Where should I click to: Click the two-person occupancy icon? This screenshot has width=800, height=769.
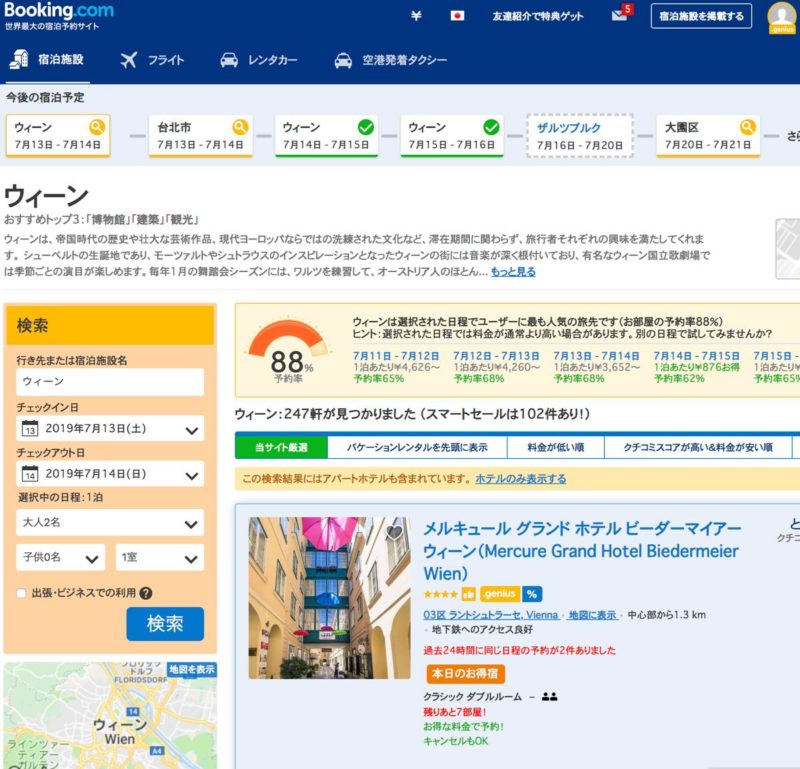point(549,697)
